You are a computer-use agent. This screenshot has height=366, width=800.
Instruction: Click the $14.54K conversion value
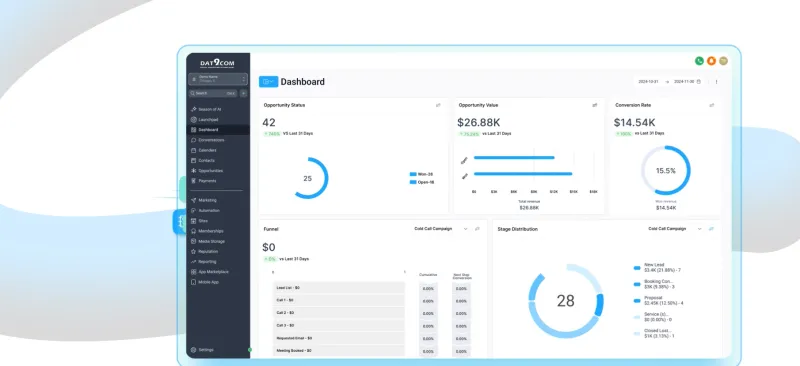[634, 123]
